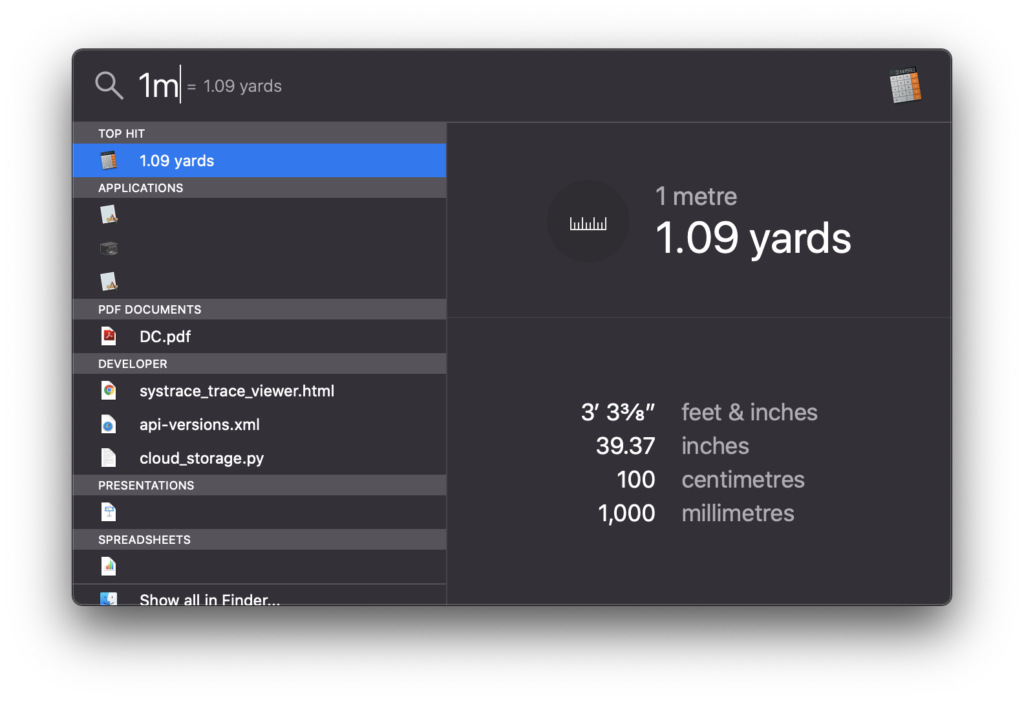Image resolution: width=1024 pixels, height=701 pixels.
Task: Click the PDF icon next to DC.pdf
Action: pos(108,336)
